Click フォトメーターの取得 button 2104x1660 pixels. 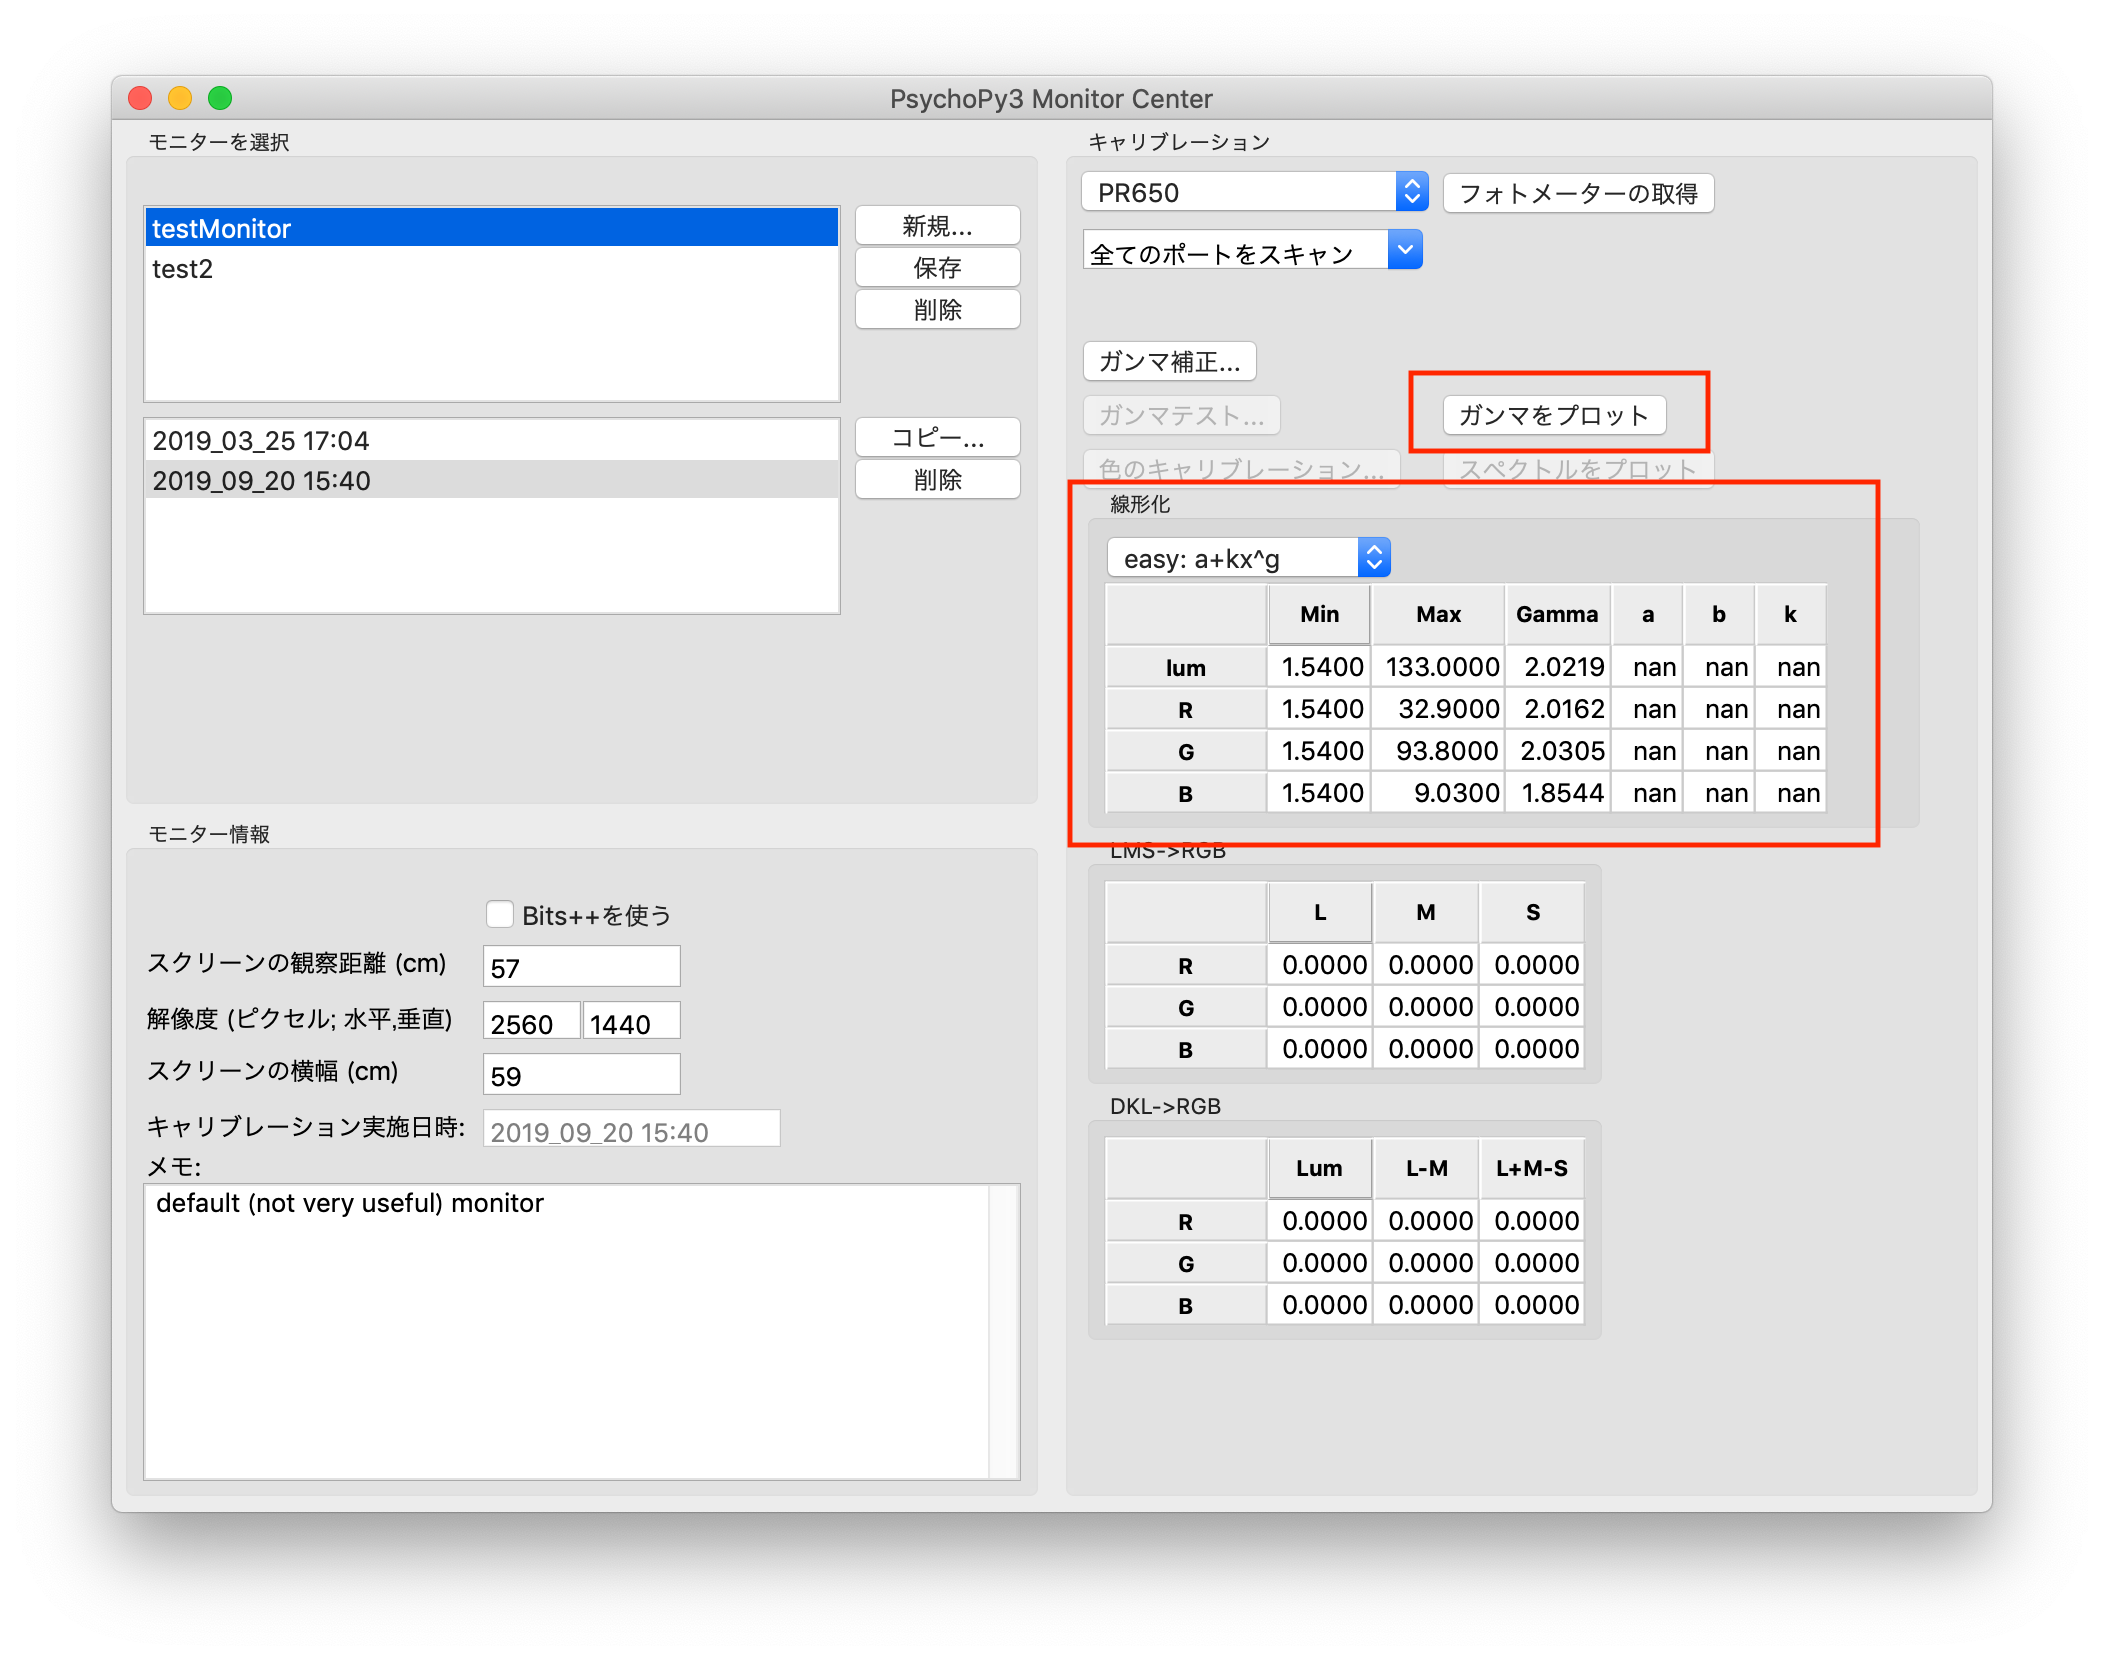(1578, 193)
